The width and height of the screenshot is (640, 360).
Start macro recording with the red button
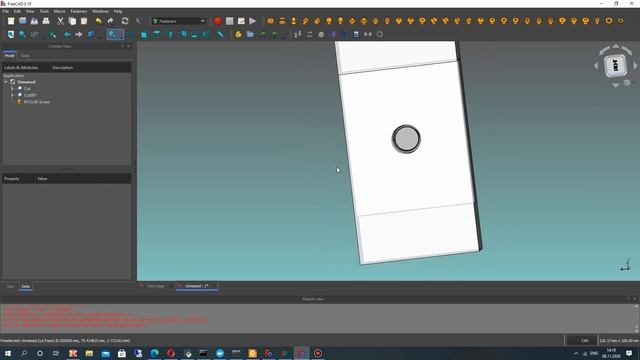point(218,21)
